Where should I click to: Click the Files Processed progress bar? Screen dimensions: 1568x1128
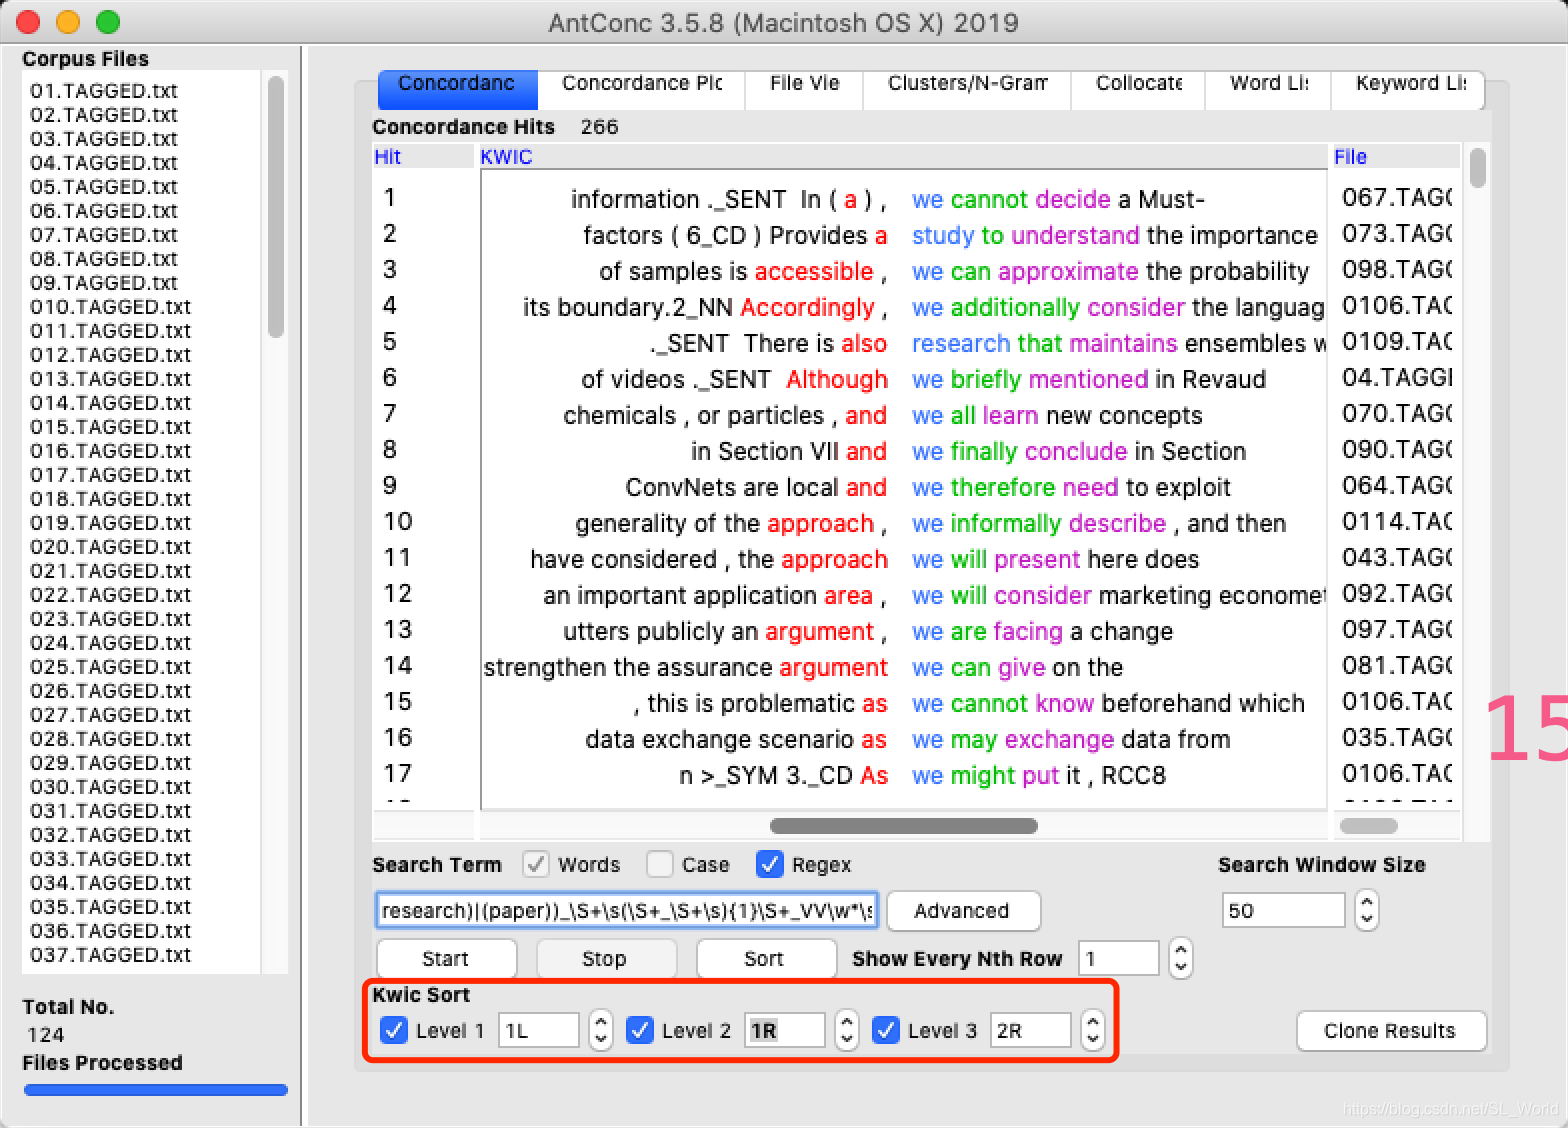(x=155, y=1090)
